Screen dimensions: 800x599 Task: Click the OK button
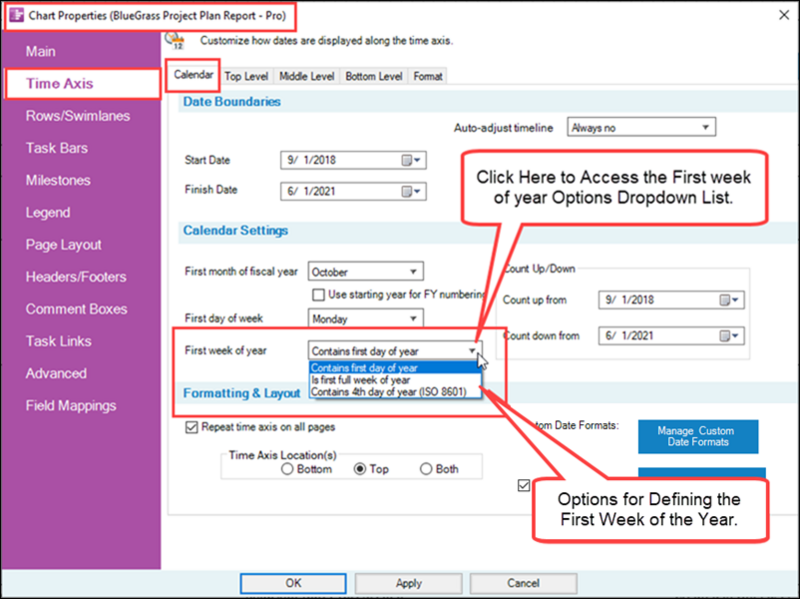coord(293,583)
